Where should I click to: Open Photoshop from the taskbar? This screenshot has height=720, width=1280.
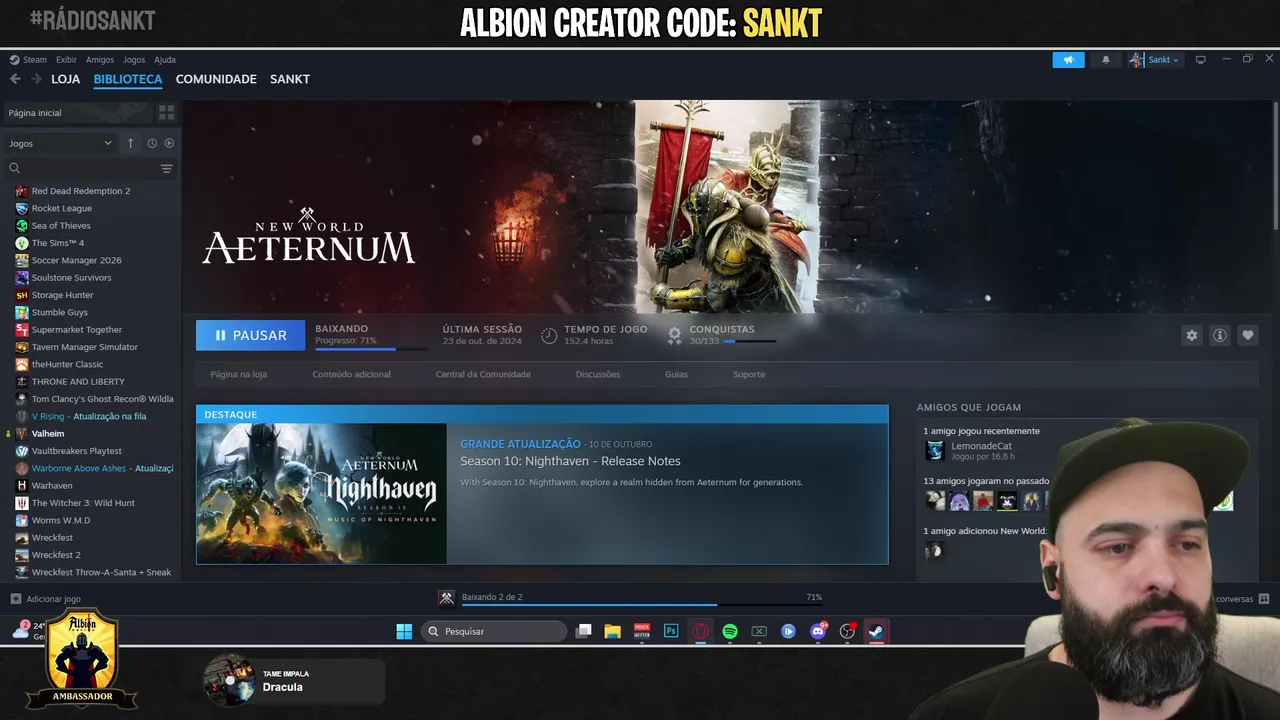click(x=671, y=631)
